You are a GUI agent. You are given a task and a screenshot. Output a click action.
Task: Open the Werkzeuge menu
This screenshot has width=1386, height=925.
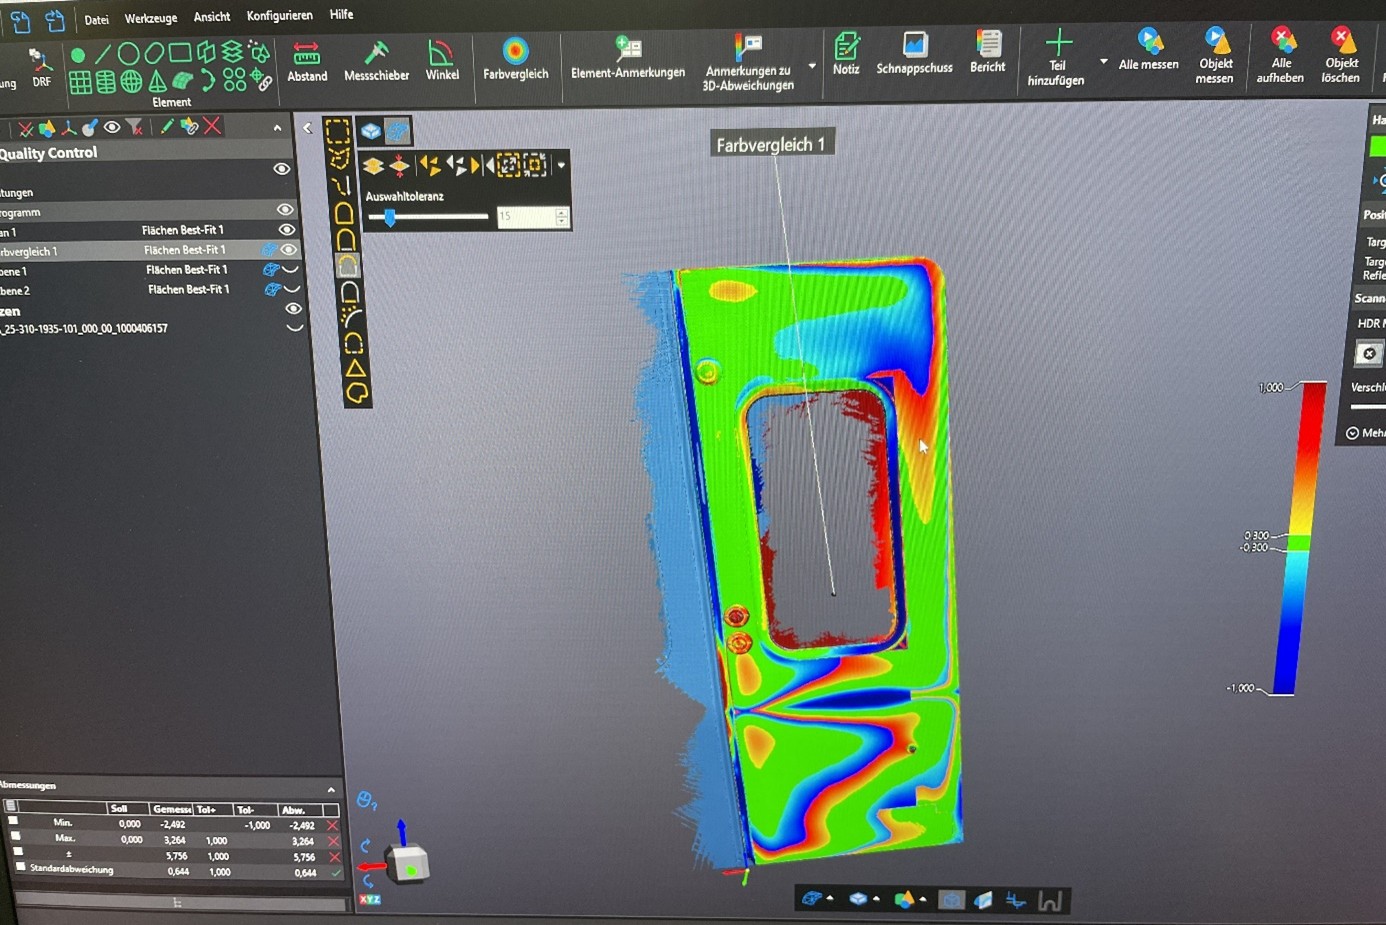150,16
